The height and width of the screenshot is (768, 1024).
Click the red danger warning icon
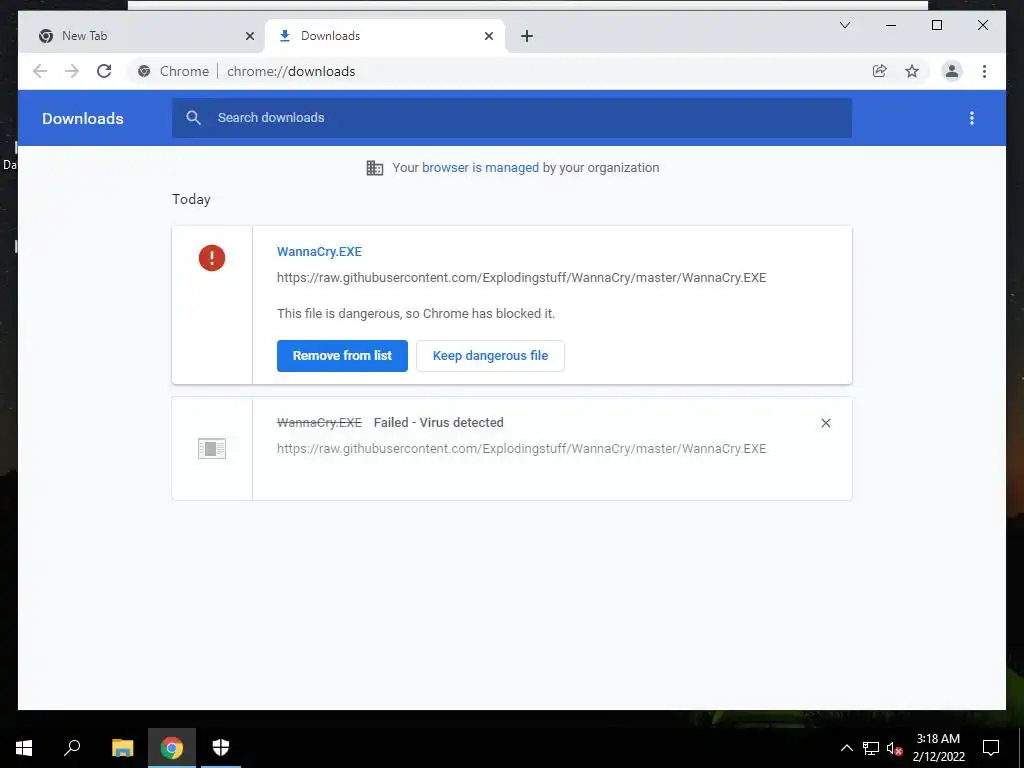[212, 257]
